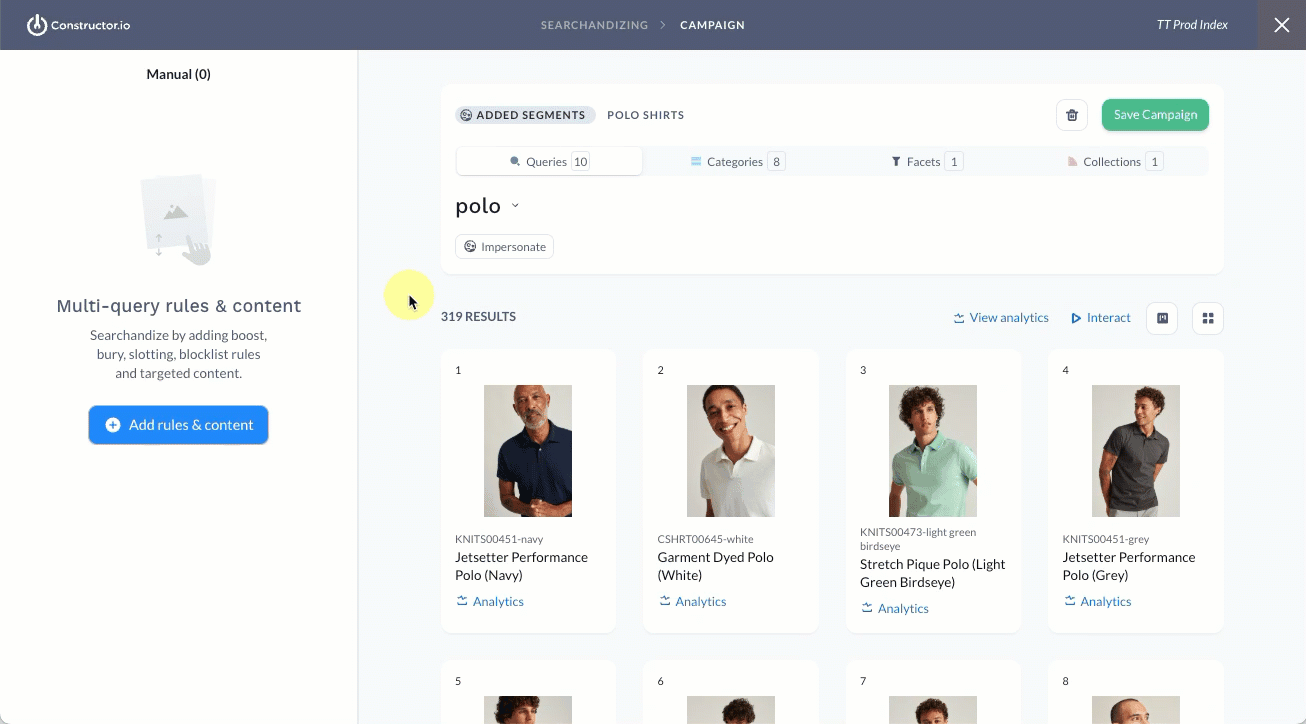This screenshot has height=724, width=1306.
Task: Expand the polo query dropdown
Action: 515,206
